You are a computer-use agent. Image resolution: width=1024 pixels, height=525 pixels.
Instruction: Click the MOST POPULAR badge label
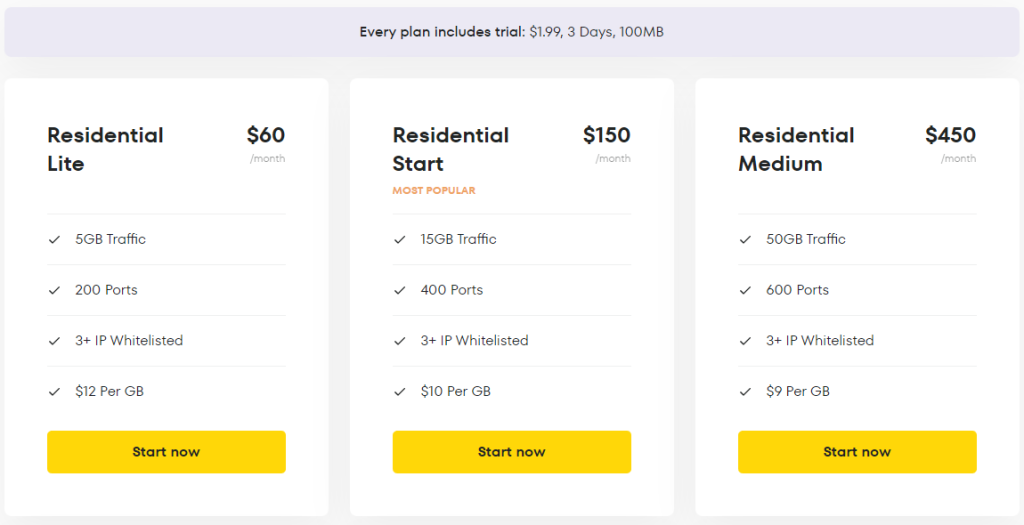pyautogui.click(x=434, y=190)
